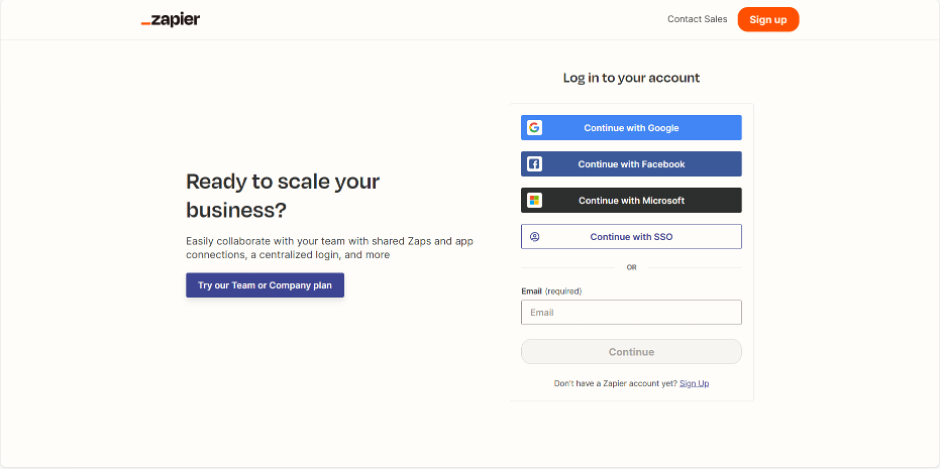The image size is (941, 470).
Task: Follow the Sign Up link below the form
Action: coord(694,383)
